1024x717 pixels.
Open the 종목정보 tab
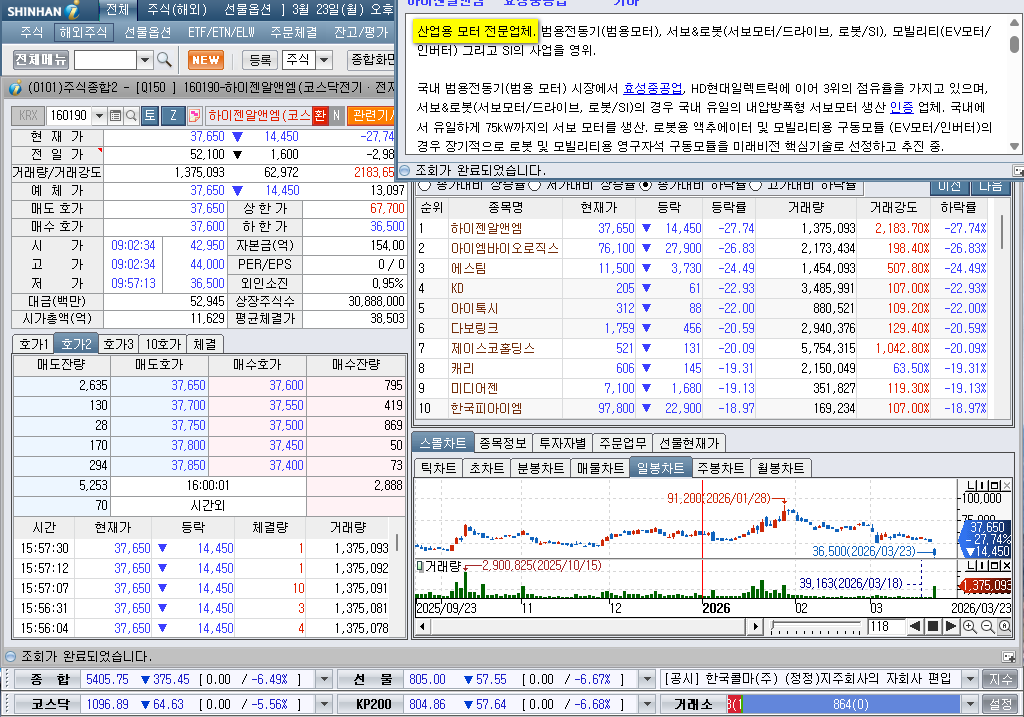pos(503,443)
